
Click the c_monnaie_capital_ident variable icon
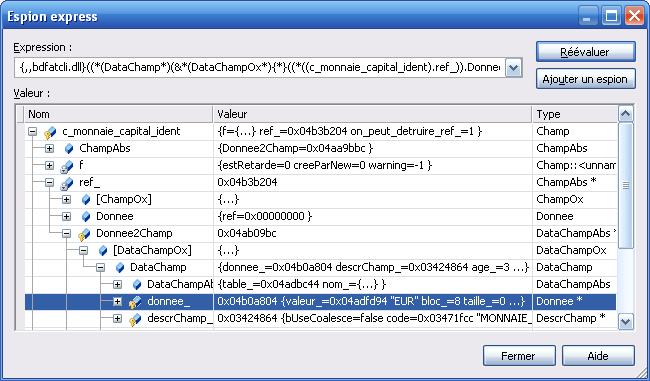[50, 132]
